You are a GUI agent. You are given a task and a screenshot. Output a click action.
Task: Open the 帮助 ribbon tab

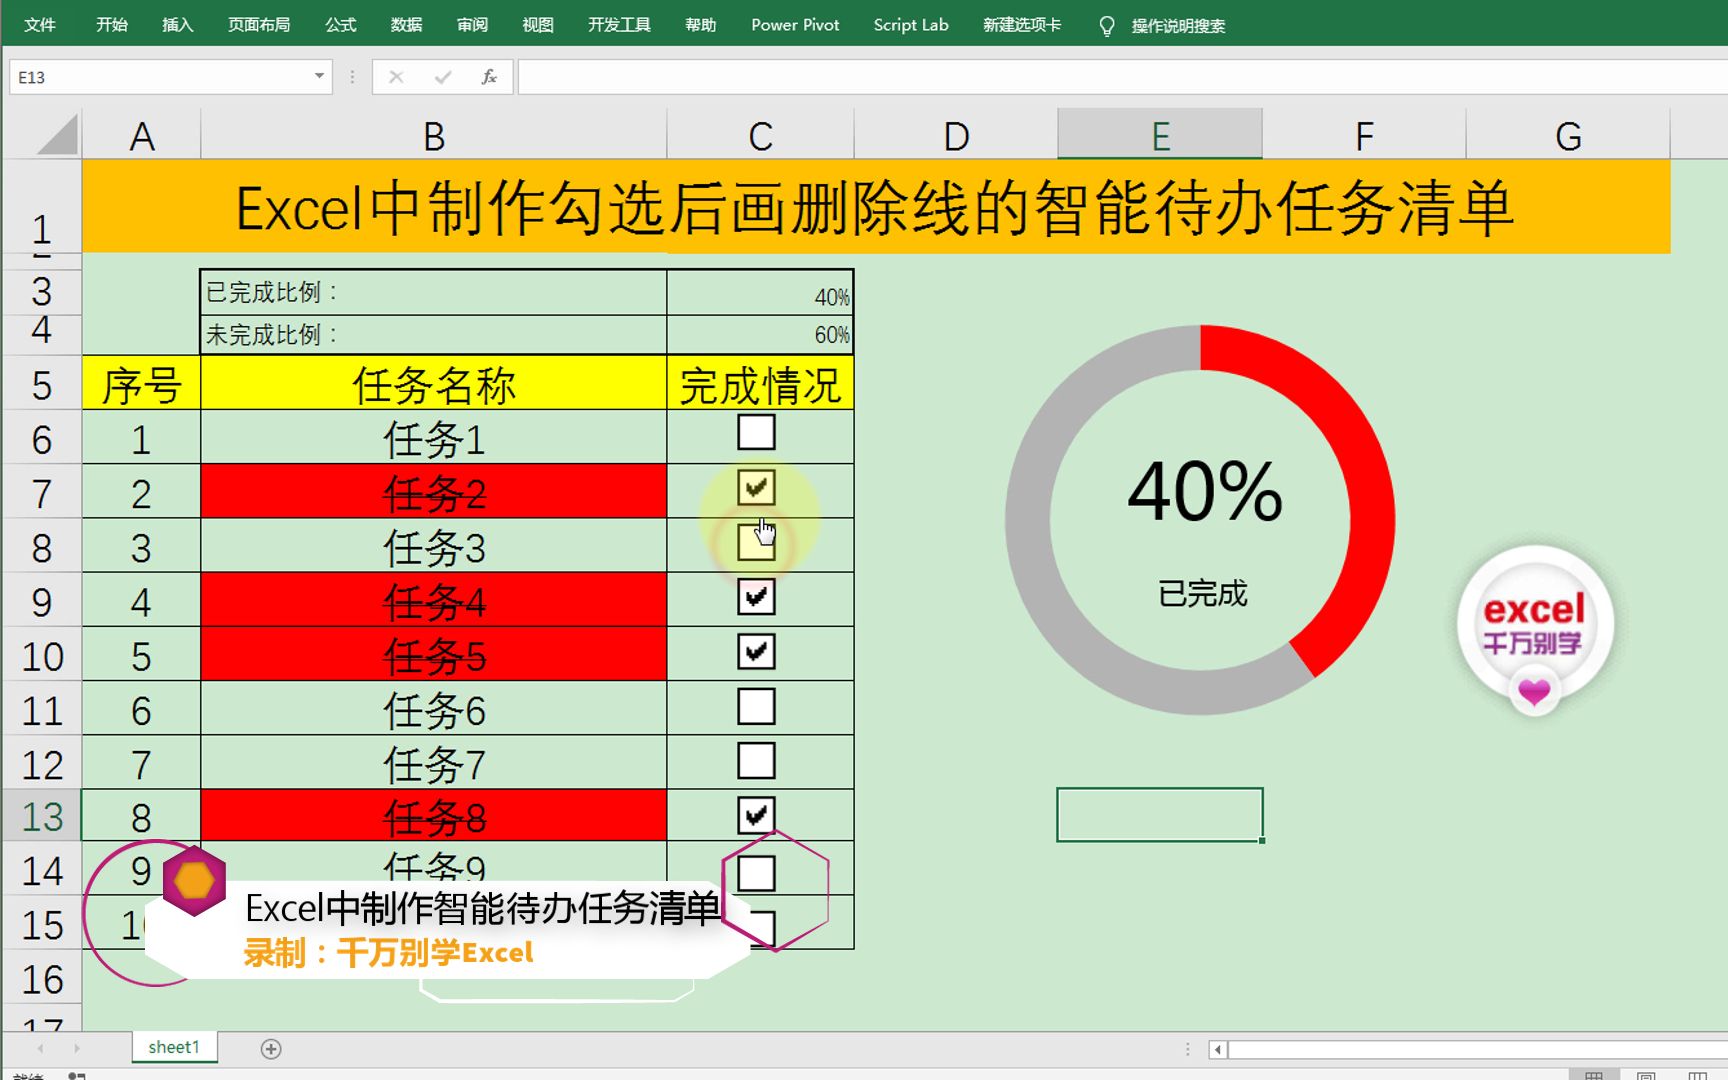pos(700,25)
